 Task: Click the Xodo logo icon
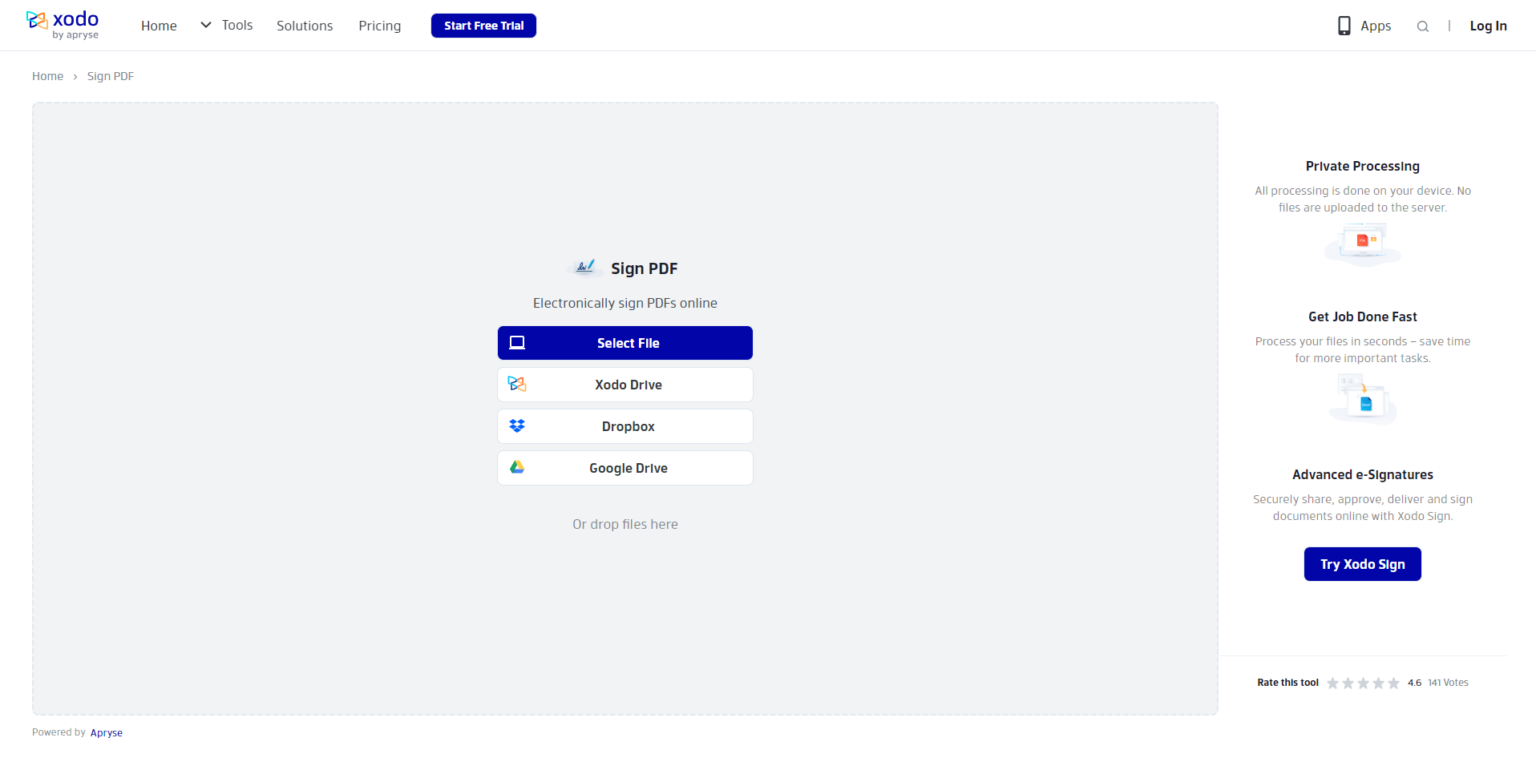[x=36, y=19]
